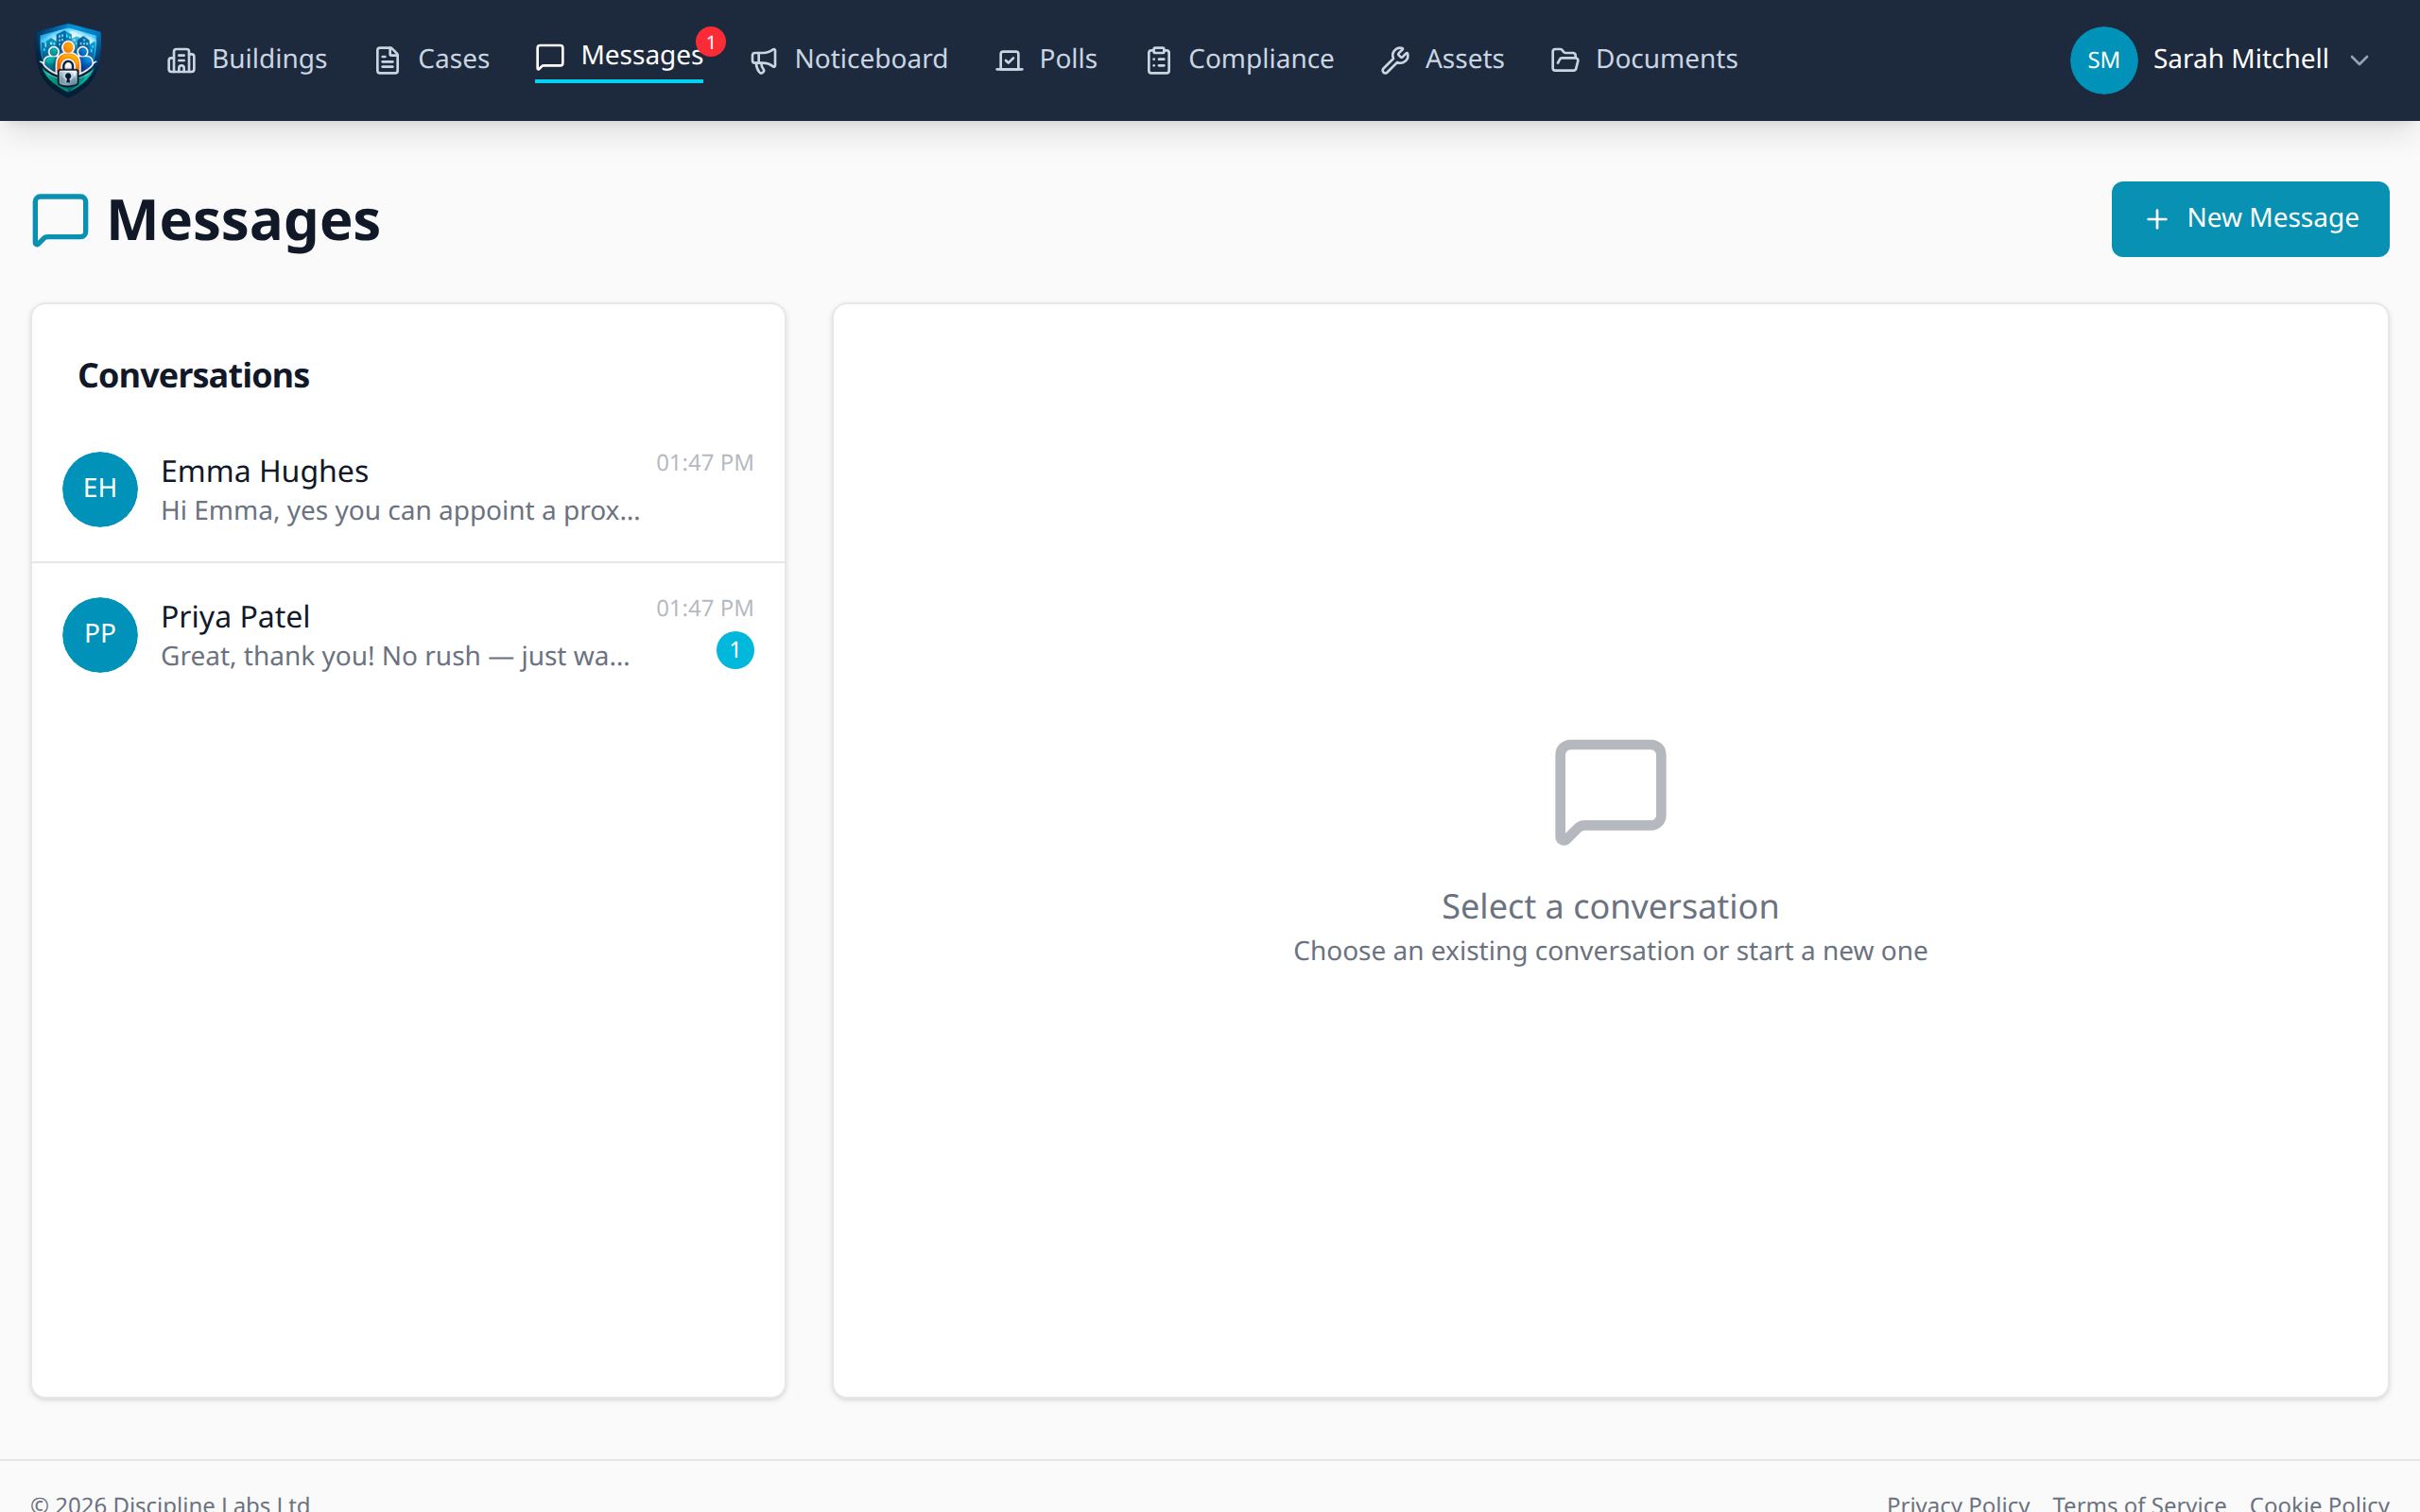This screenshot has height=1512, width=2420.
Task: Expand the Sarah Mitchell user menu chevron
Action: point(2359,61)
